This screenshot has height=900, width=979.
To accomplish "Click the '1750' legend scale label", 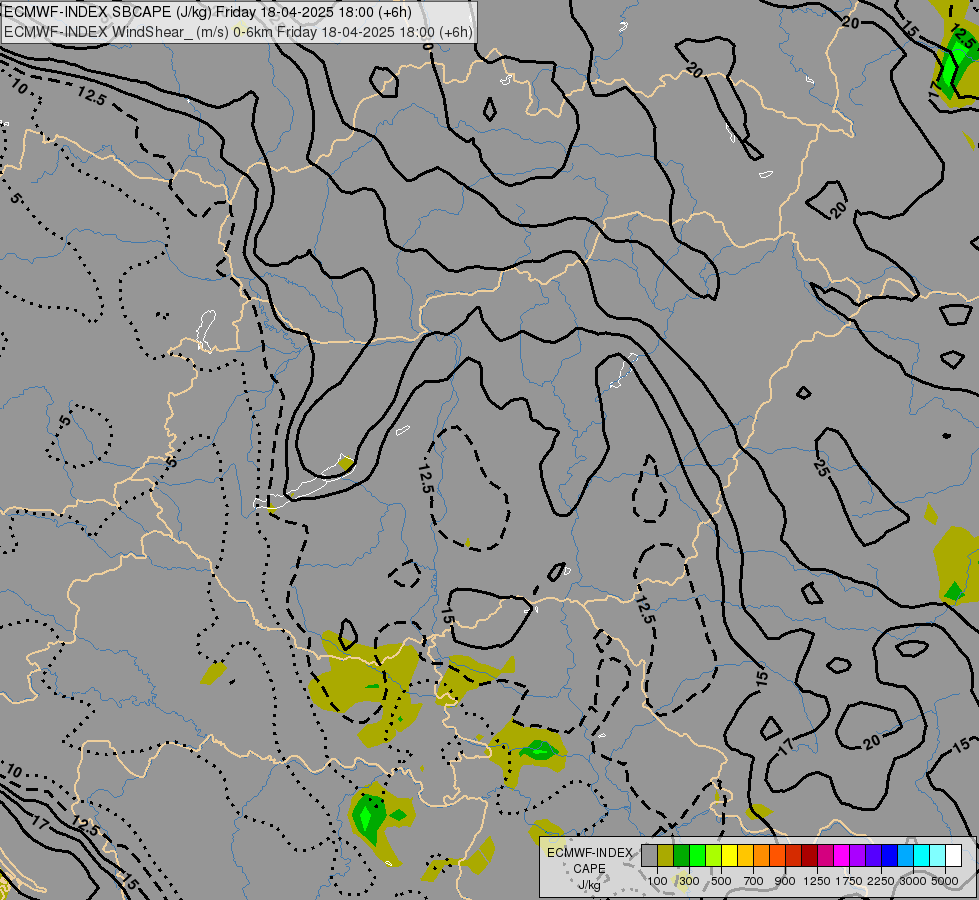I will [x=849, y=881].
